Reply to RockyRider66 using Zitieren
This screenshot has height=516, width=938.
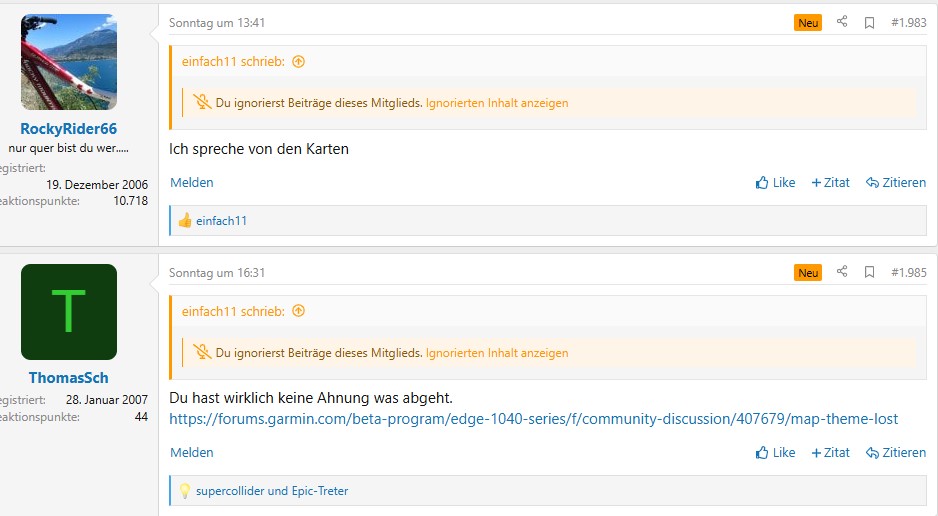tap(896, 182)
